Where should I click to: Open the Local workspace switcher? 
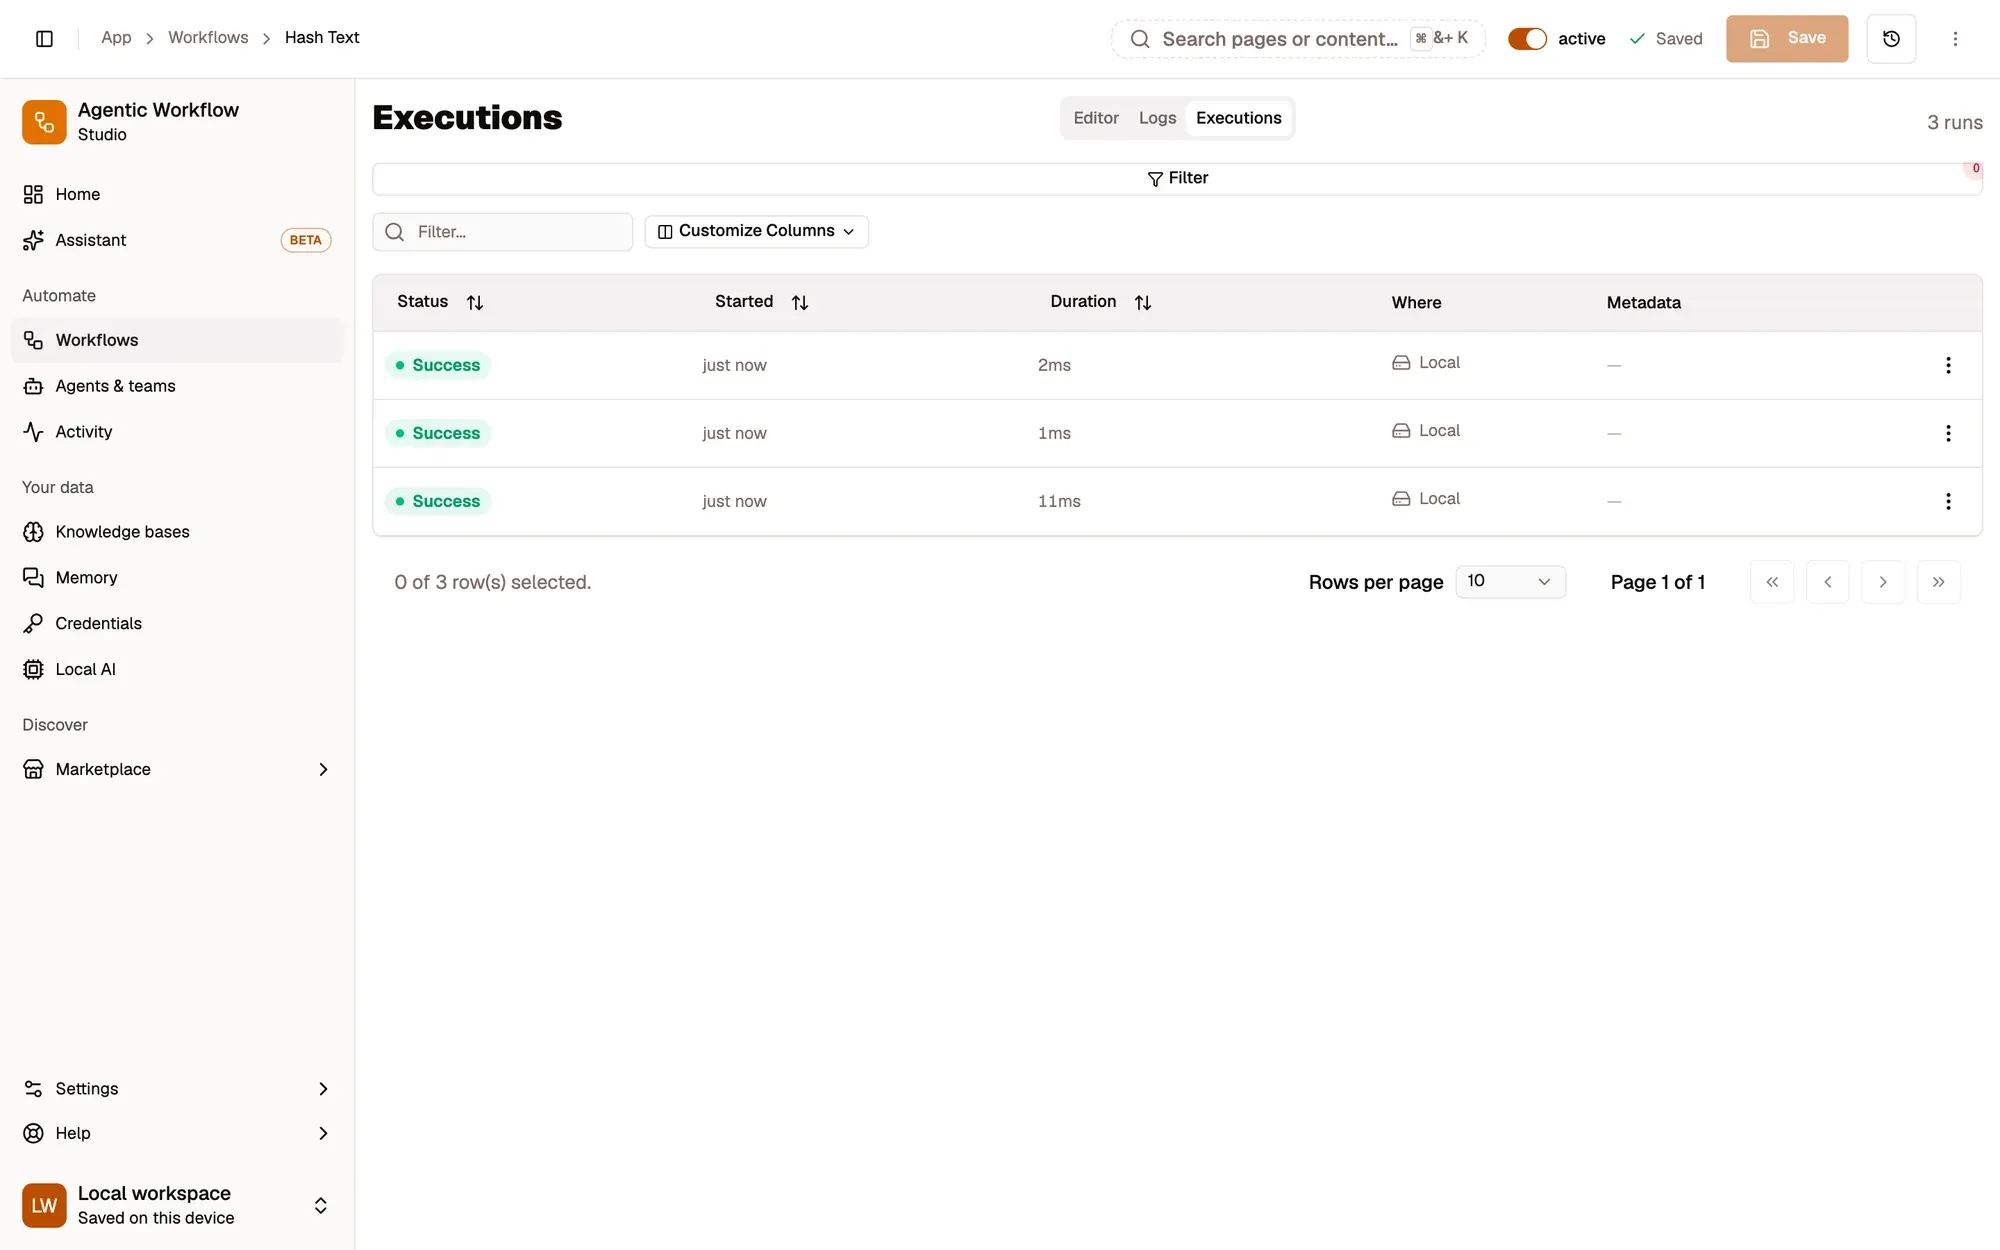coord(177,1205)
